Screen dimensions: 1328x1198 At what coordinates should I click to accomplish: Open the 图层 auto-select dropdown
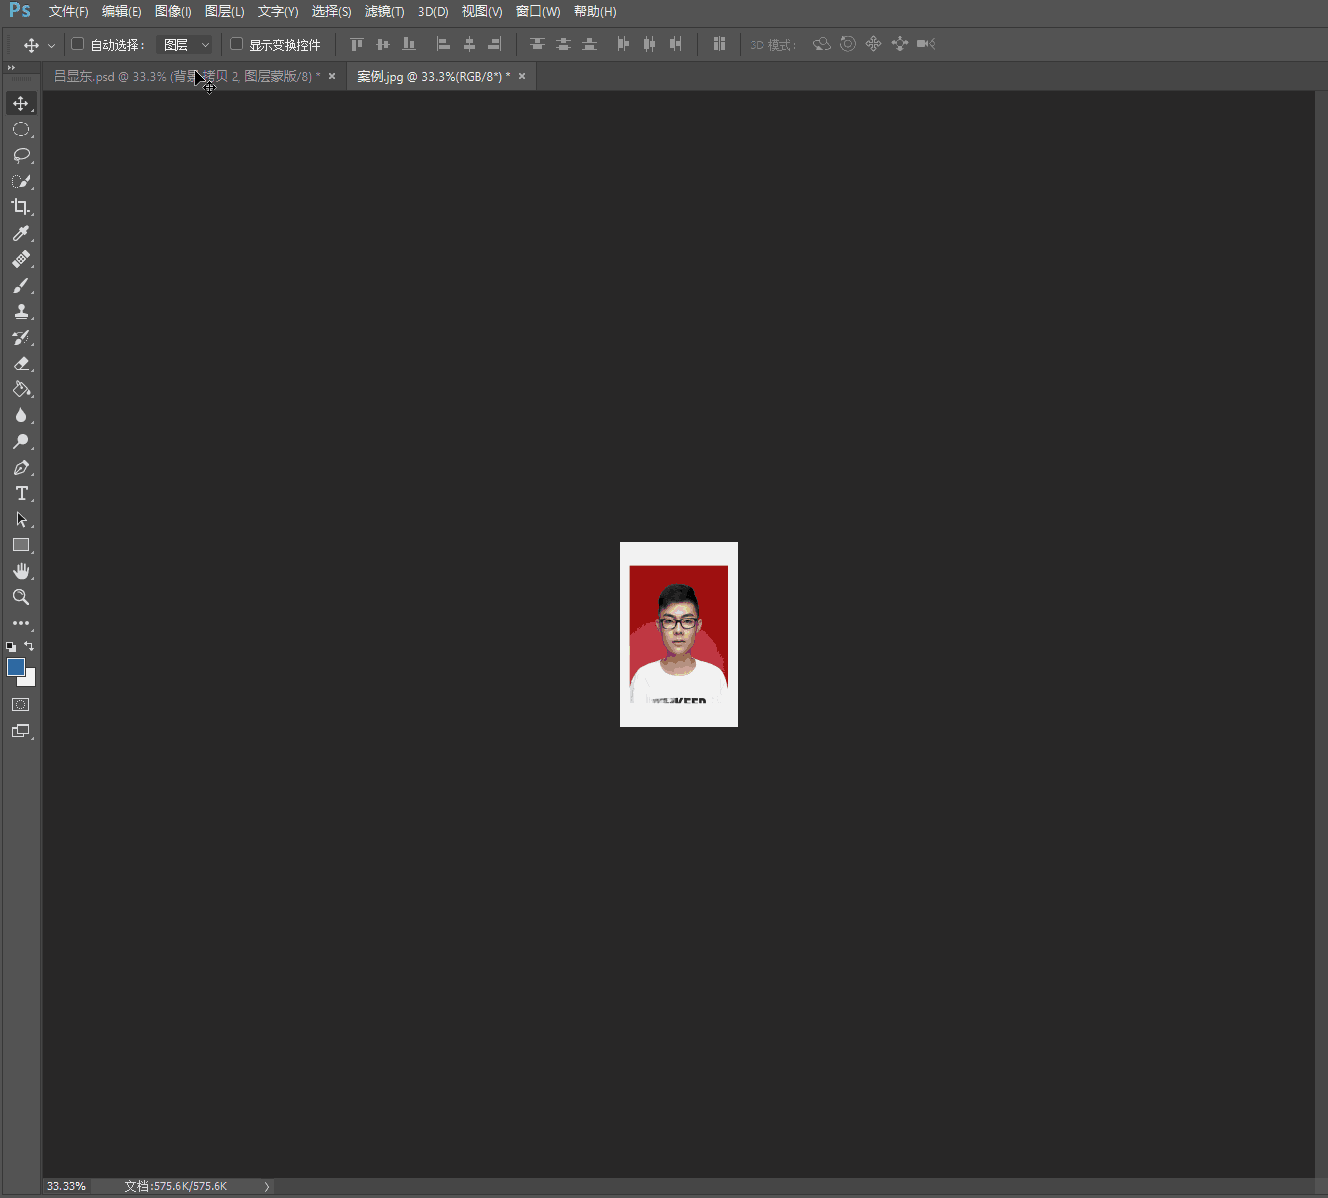[186, 45]
